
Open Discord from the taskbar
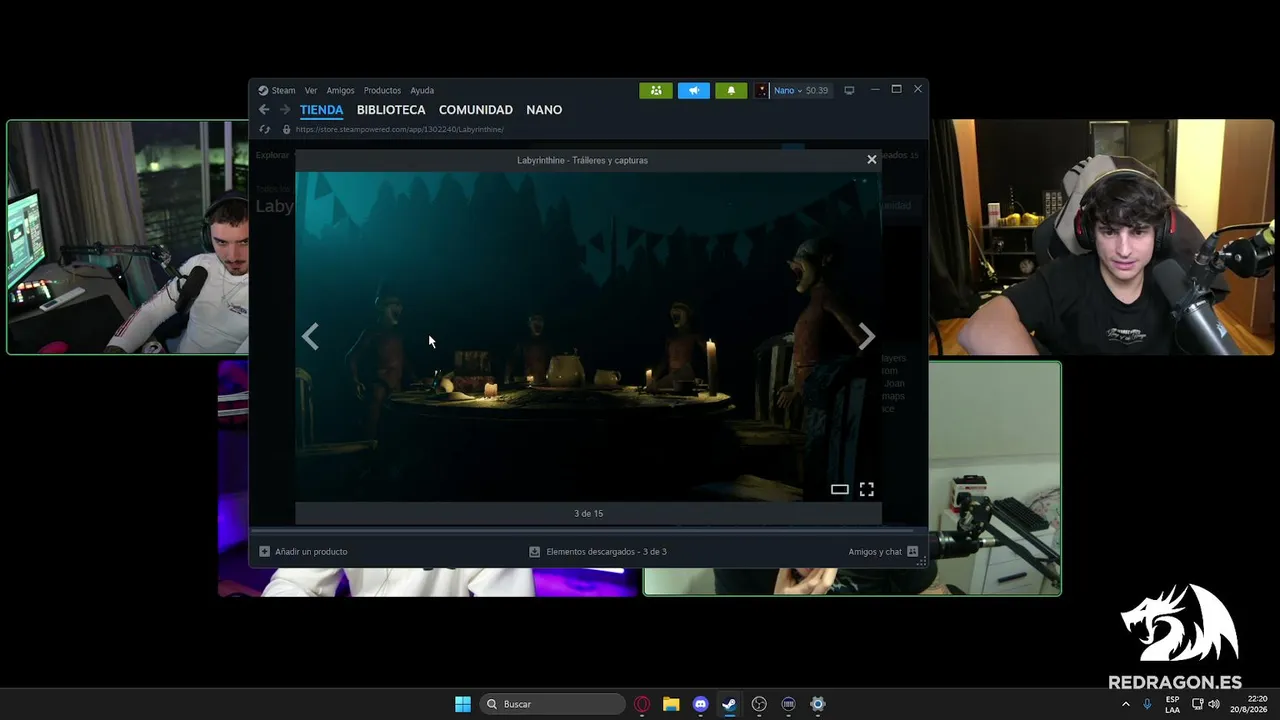700,704
